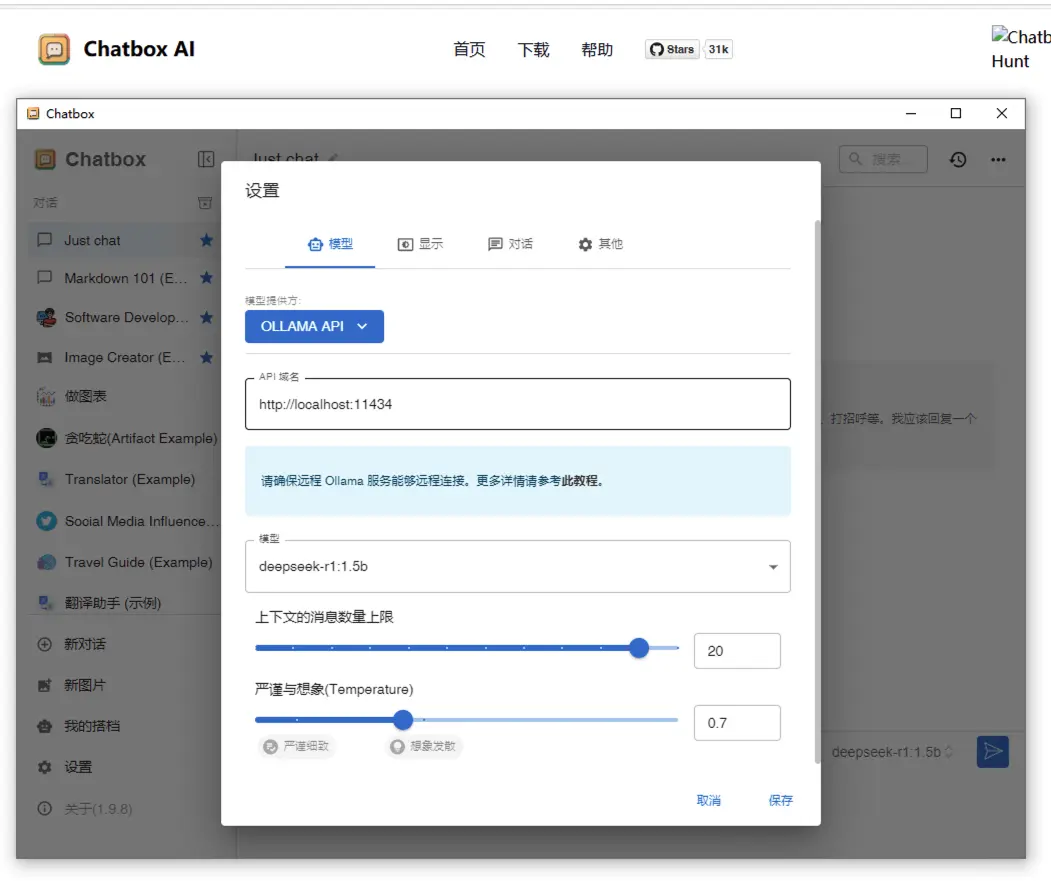Click the archive icon beside 对话 label
This screenshot has height=881, width=1051.
[x=205, y=202]
